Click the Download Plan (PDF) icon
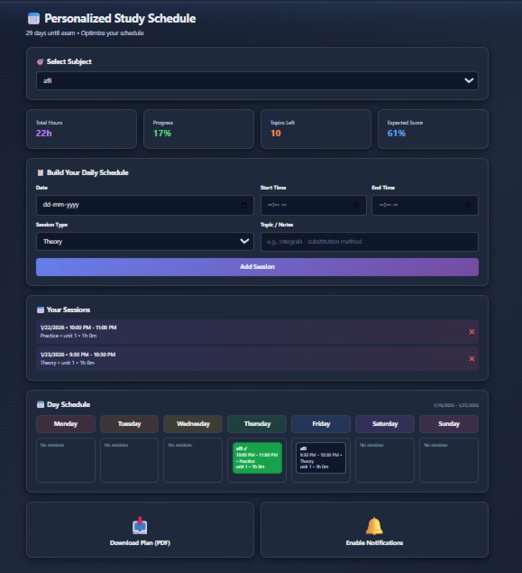The height and width of the screenshot is (573, 522). click(x=140, y=525)
